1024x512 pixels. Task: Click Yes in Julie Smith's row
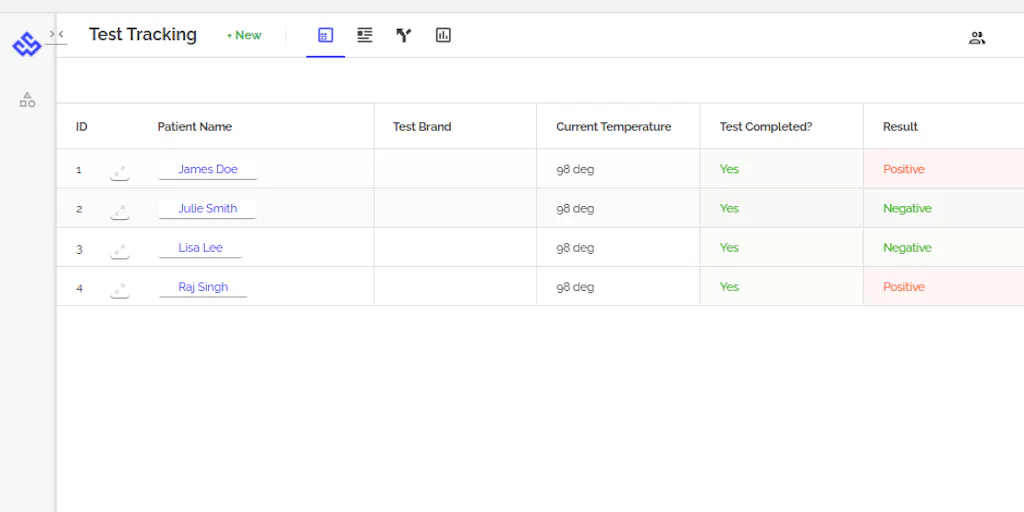pos(729,208)
